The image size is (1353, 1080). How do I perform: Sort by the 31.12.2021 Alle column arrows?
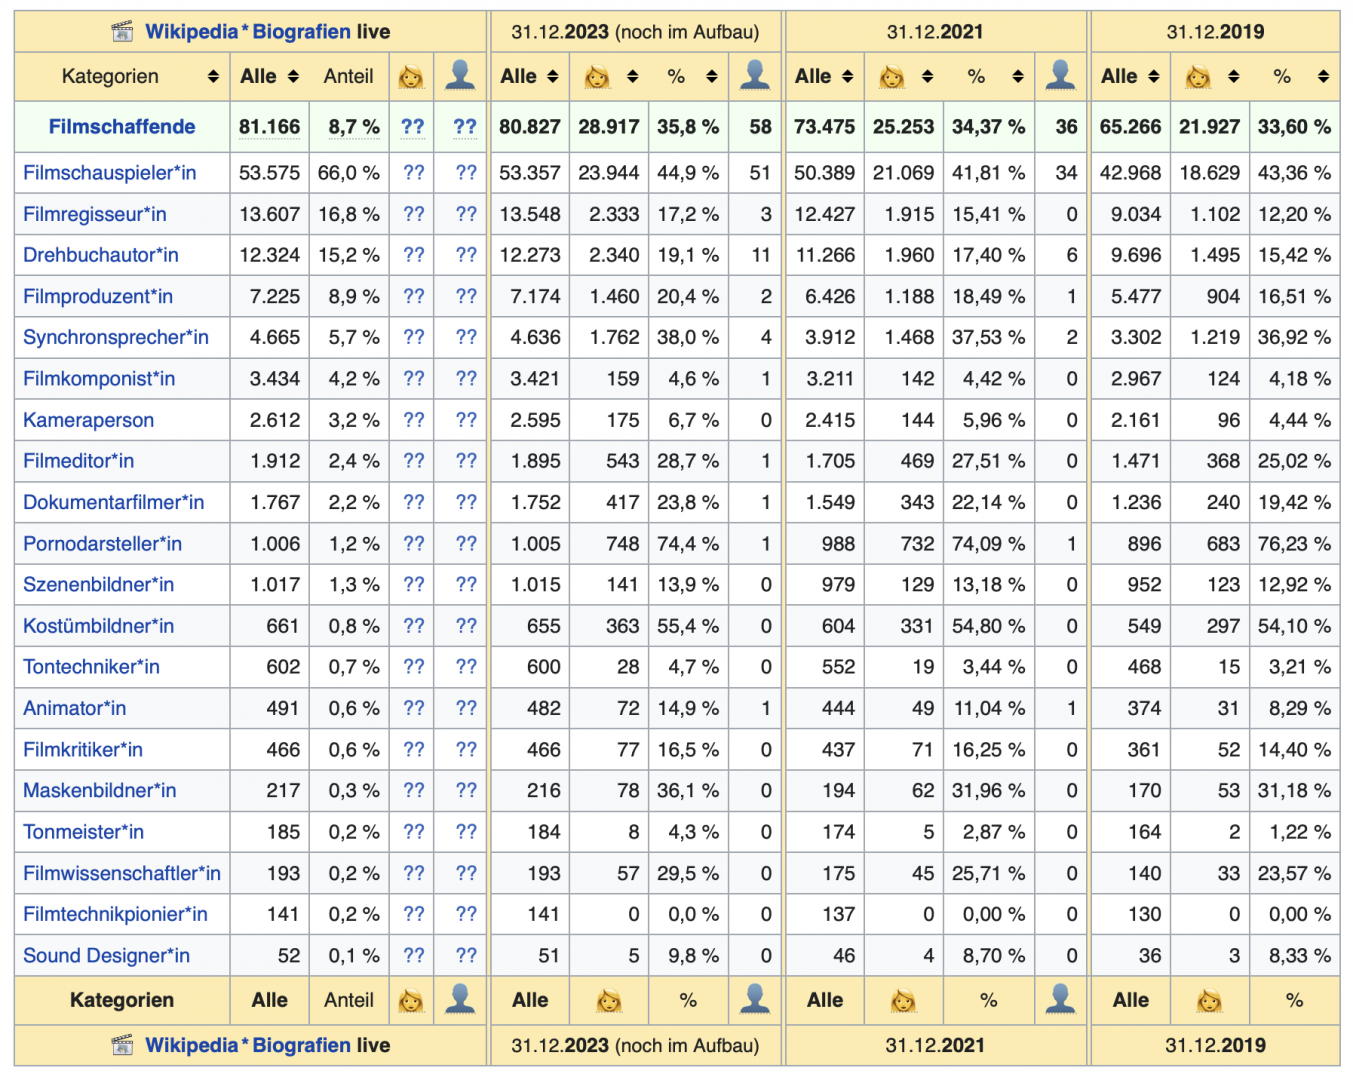coord(848,77)
